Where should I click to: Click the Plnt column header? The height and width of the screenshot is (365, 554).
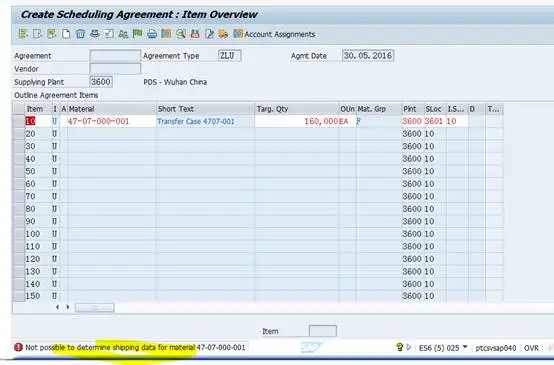(x=413, y=109)
